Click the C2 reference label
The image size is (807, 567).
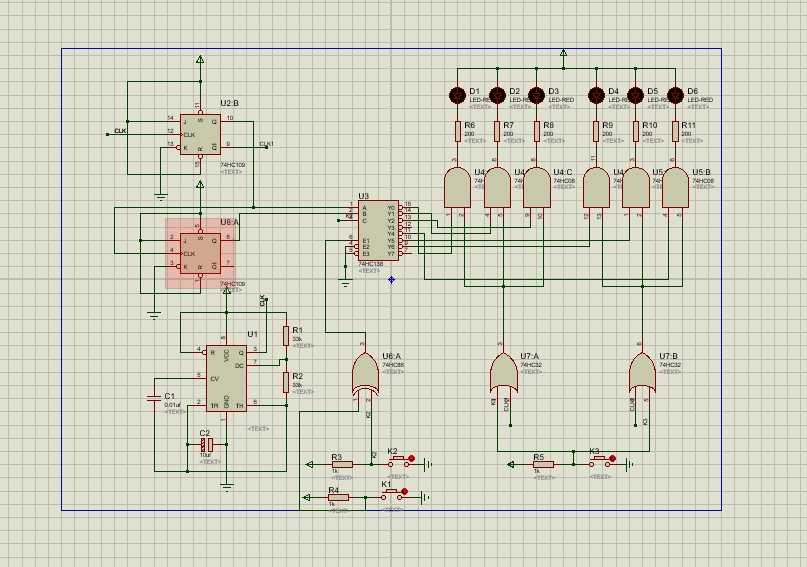(x=204, y=433)
